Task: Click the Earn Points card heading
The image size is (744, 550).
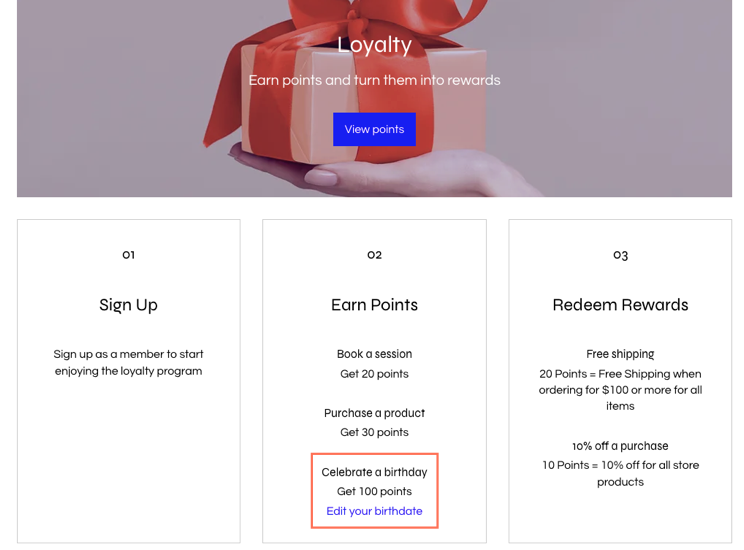Action: 374,305
